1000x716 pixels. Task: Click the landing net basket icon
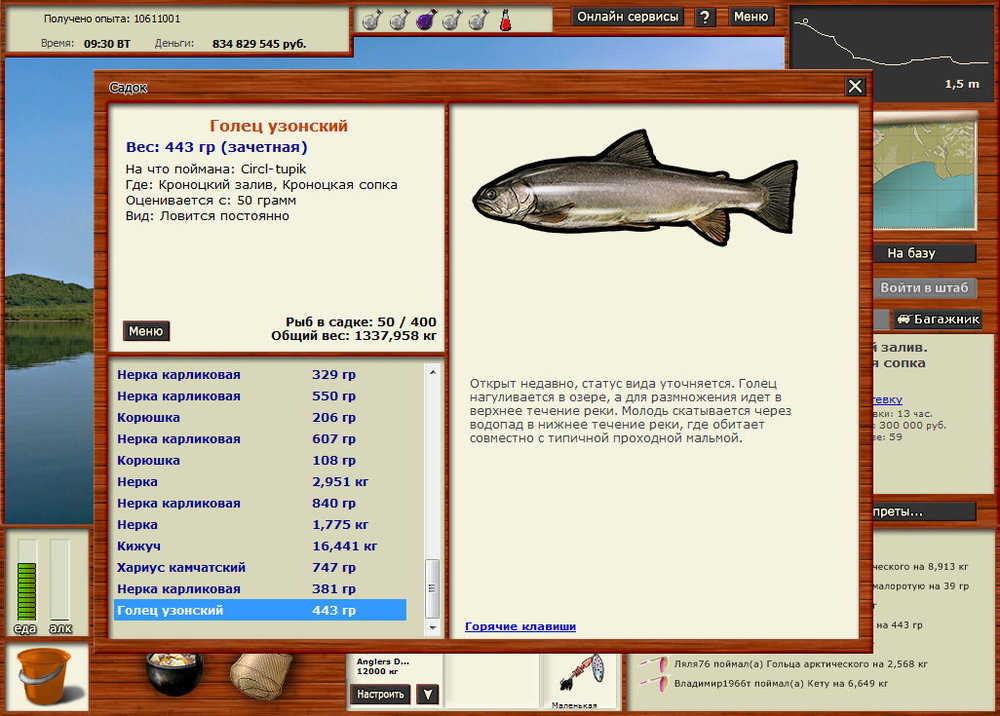[260, 676]
